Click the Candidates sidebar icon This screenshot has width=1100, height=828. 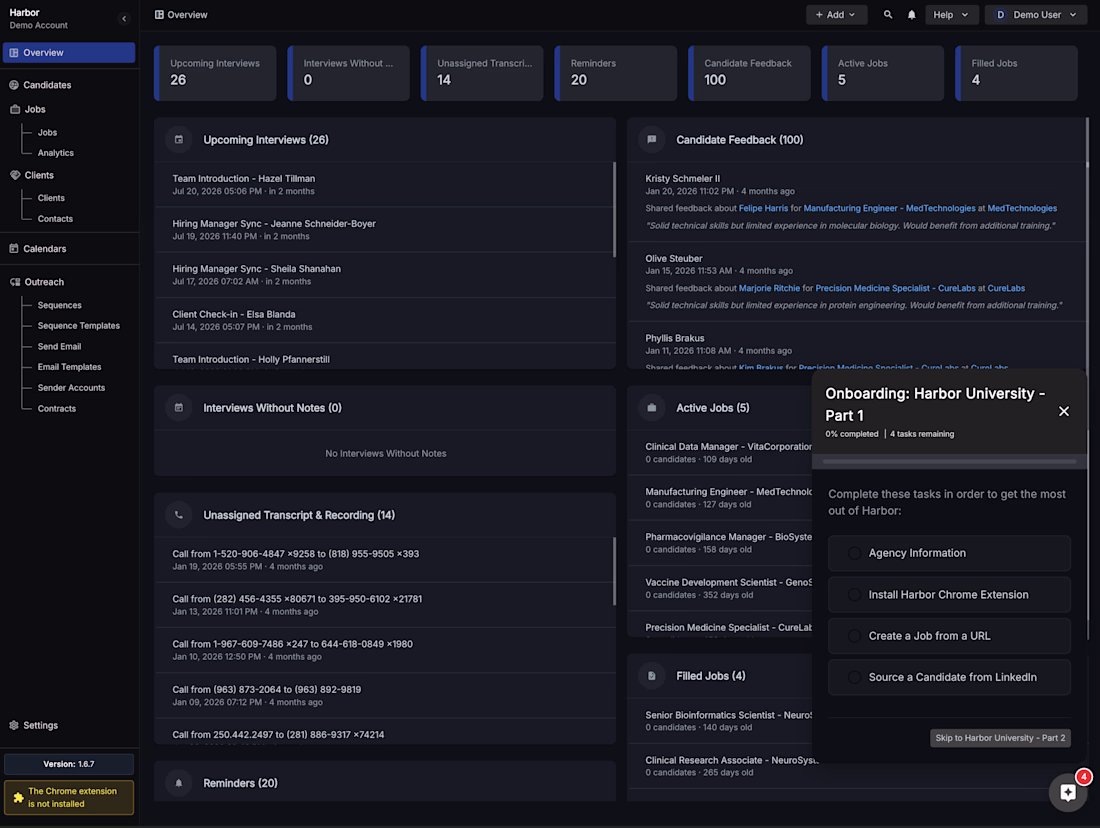14,85
